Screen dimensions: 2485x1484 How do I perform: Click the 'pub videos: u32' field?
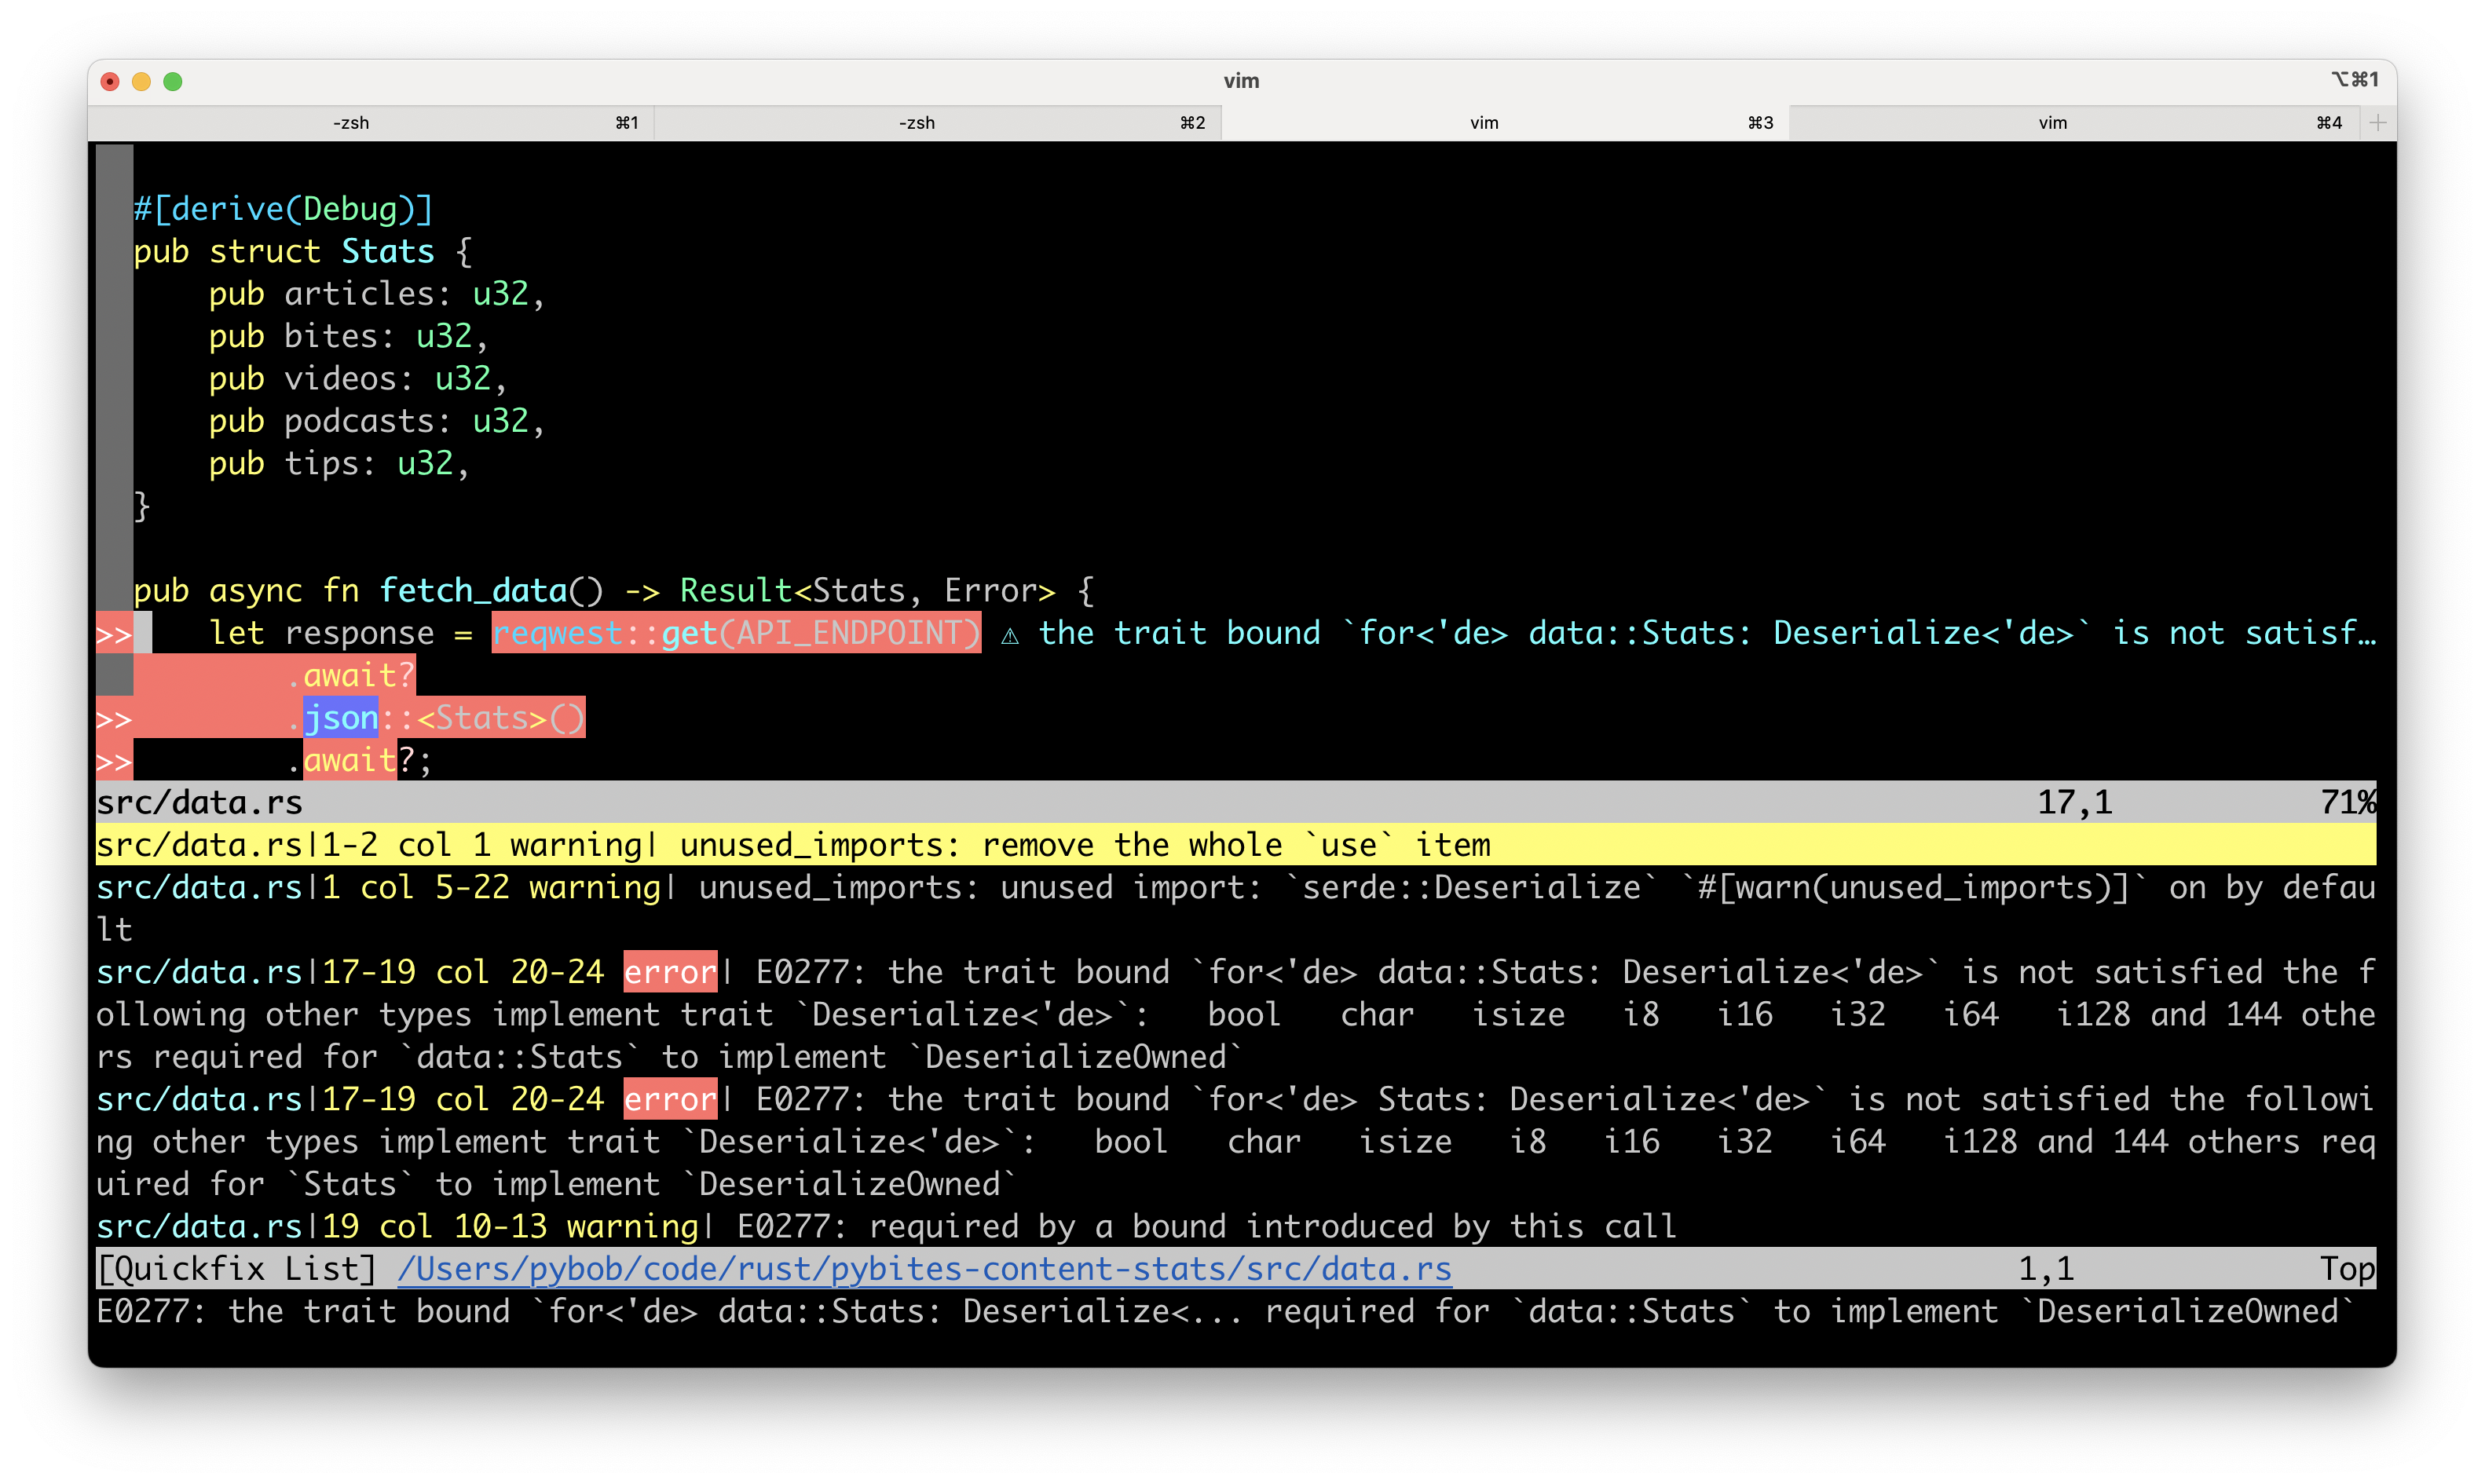(x=357, y=379)
